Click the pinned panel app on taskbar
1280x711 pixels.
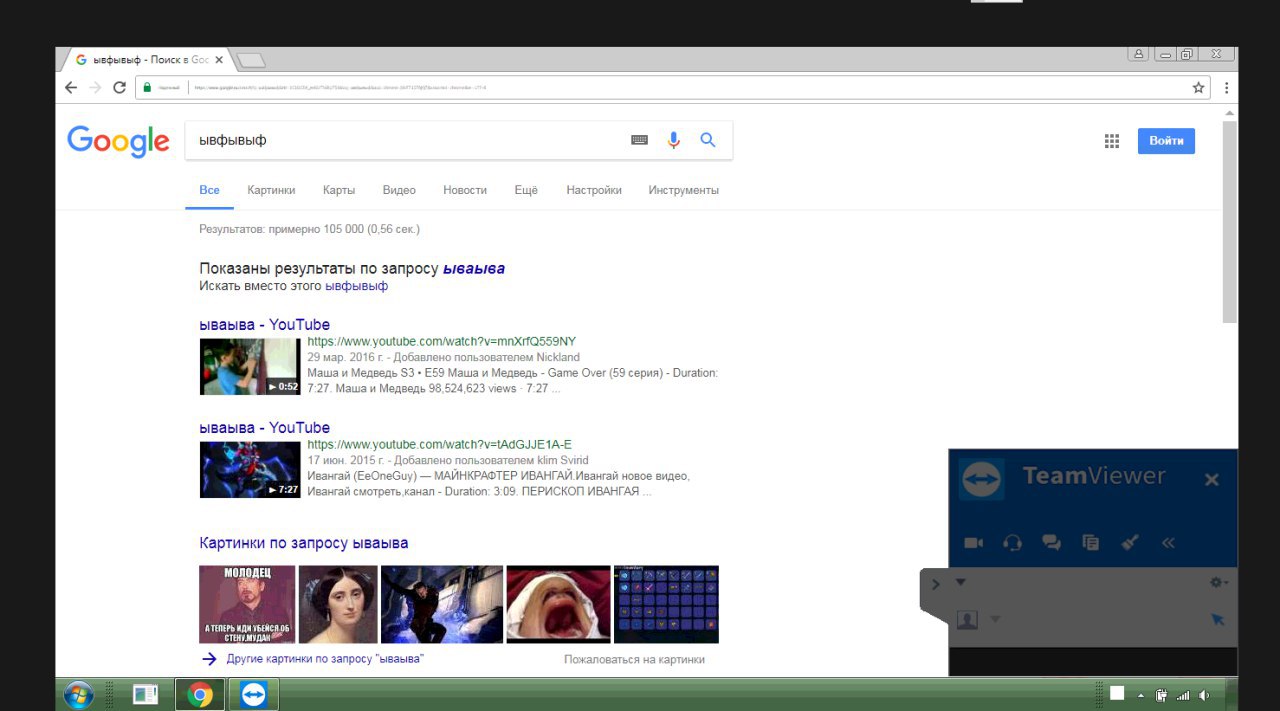click(146, 694)
